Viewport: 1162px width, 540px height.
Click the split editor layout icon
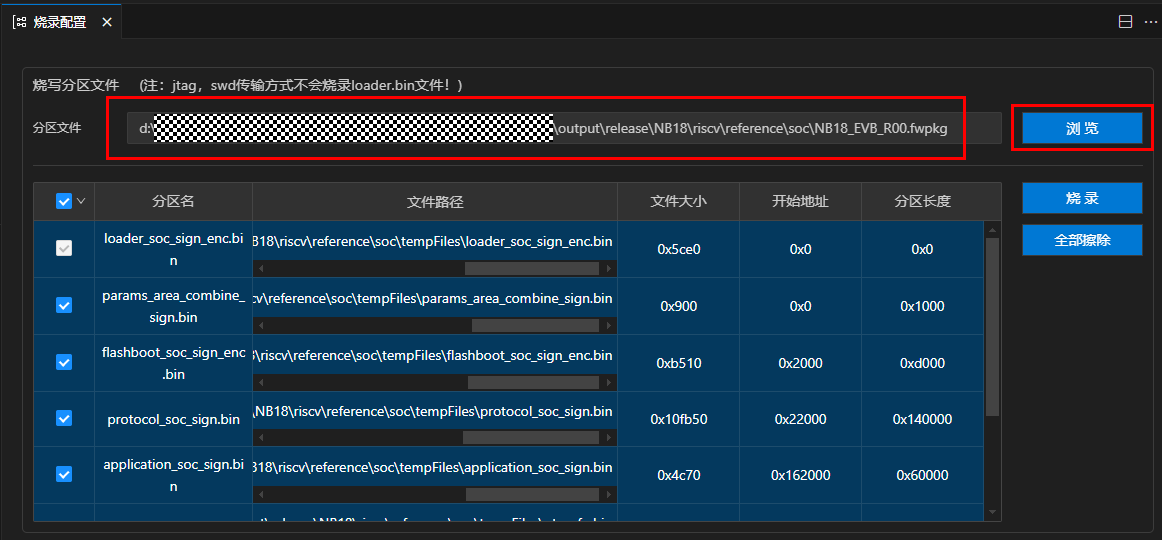click(1125, 21)
